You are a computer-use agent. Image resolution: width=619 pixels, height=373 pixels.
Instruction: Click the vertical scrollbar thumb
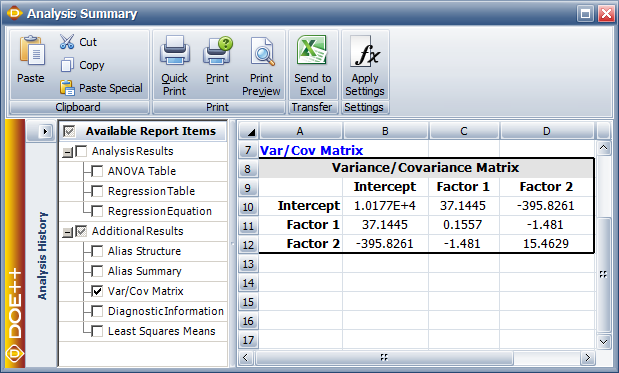(603, 274)
